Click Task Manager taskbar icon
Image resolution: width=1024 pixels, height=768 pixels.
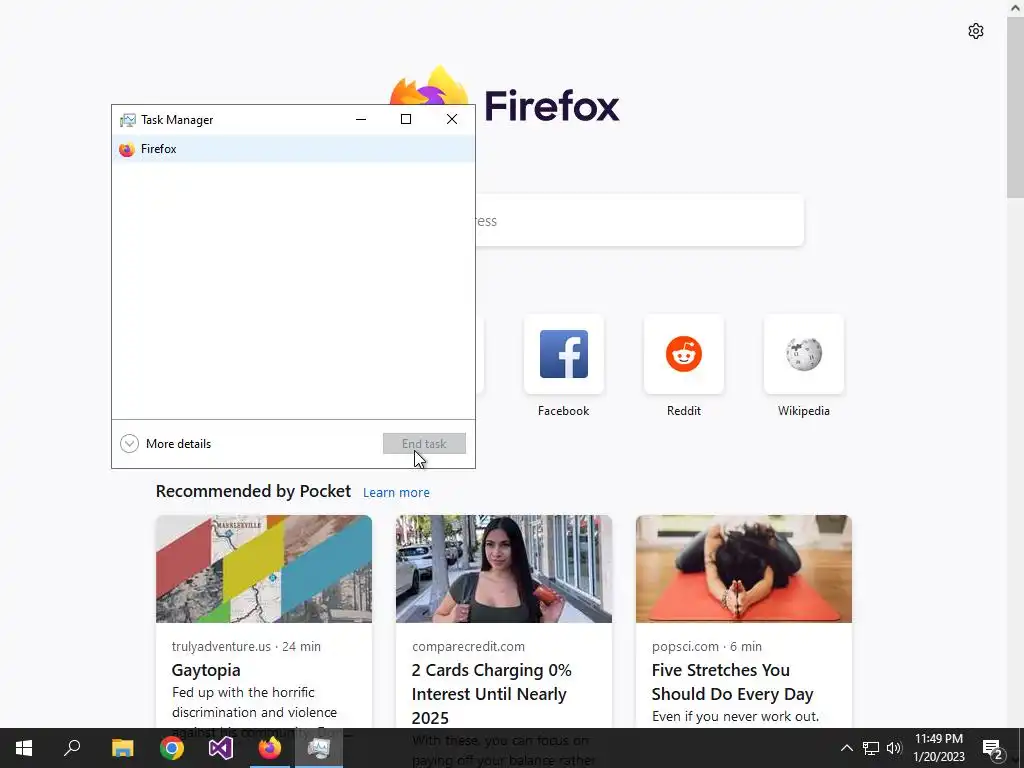(x=319, y=748)
